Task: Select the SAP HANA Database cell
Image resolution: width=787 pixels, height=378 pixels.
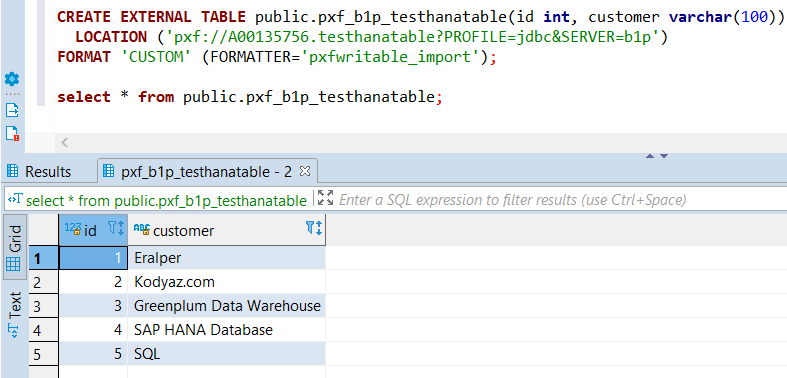Action: click(226, 330)
